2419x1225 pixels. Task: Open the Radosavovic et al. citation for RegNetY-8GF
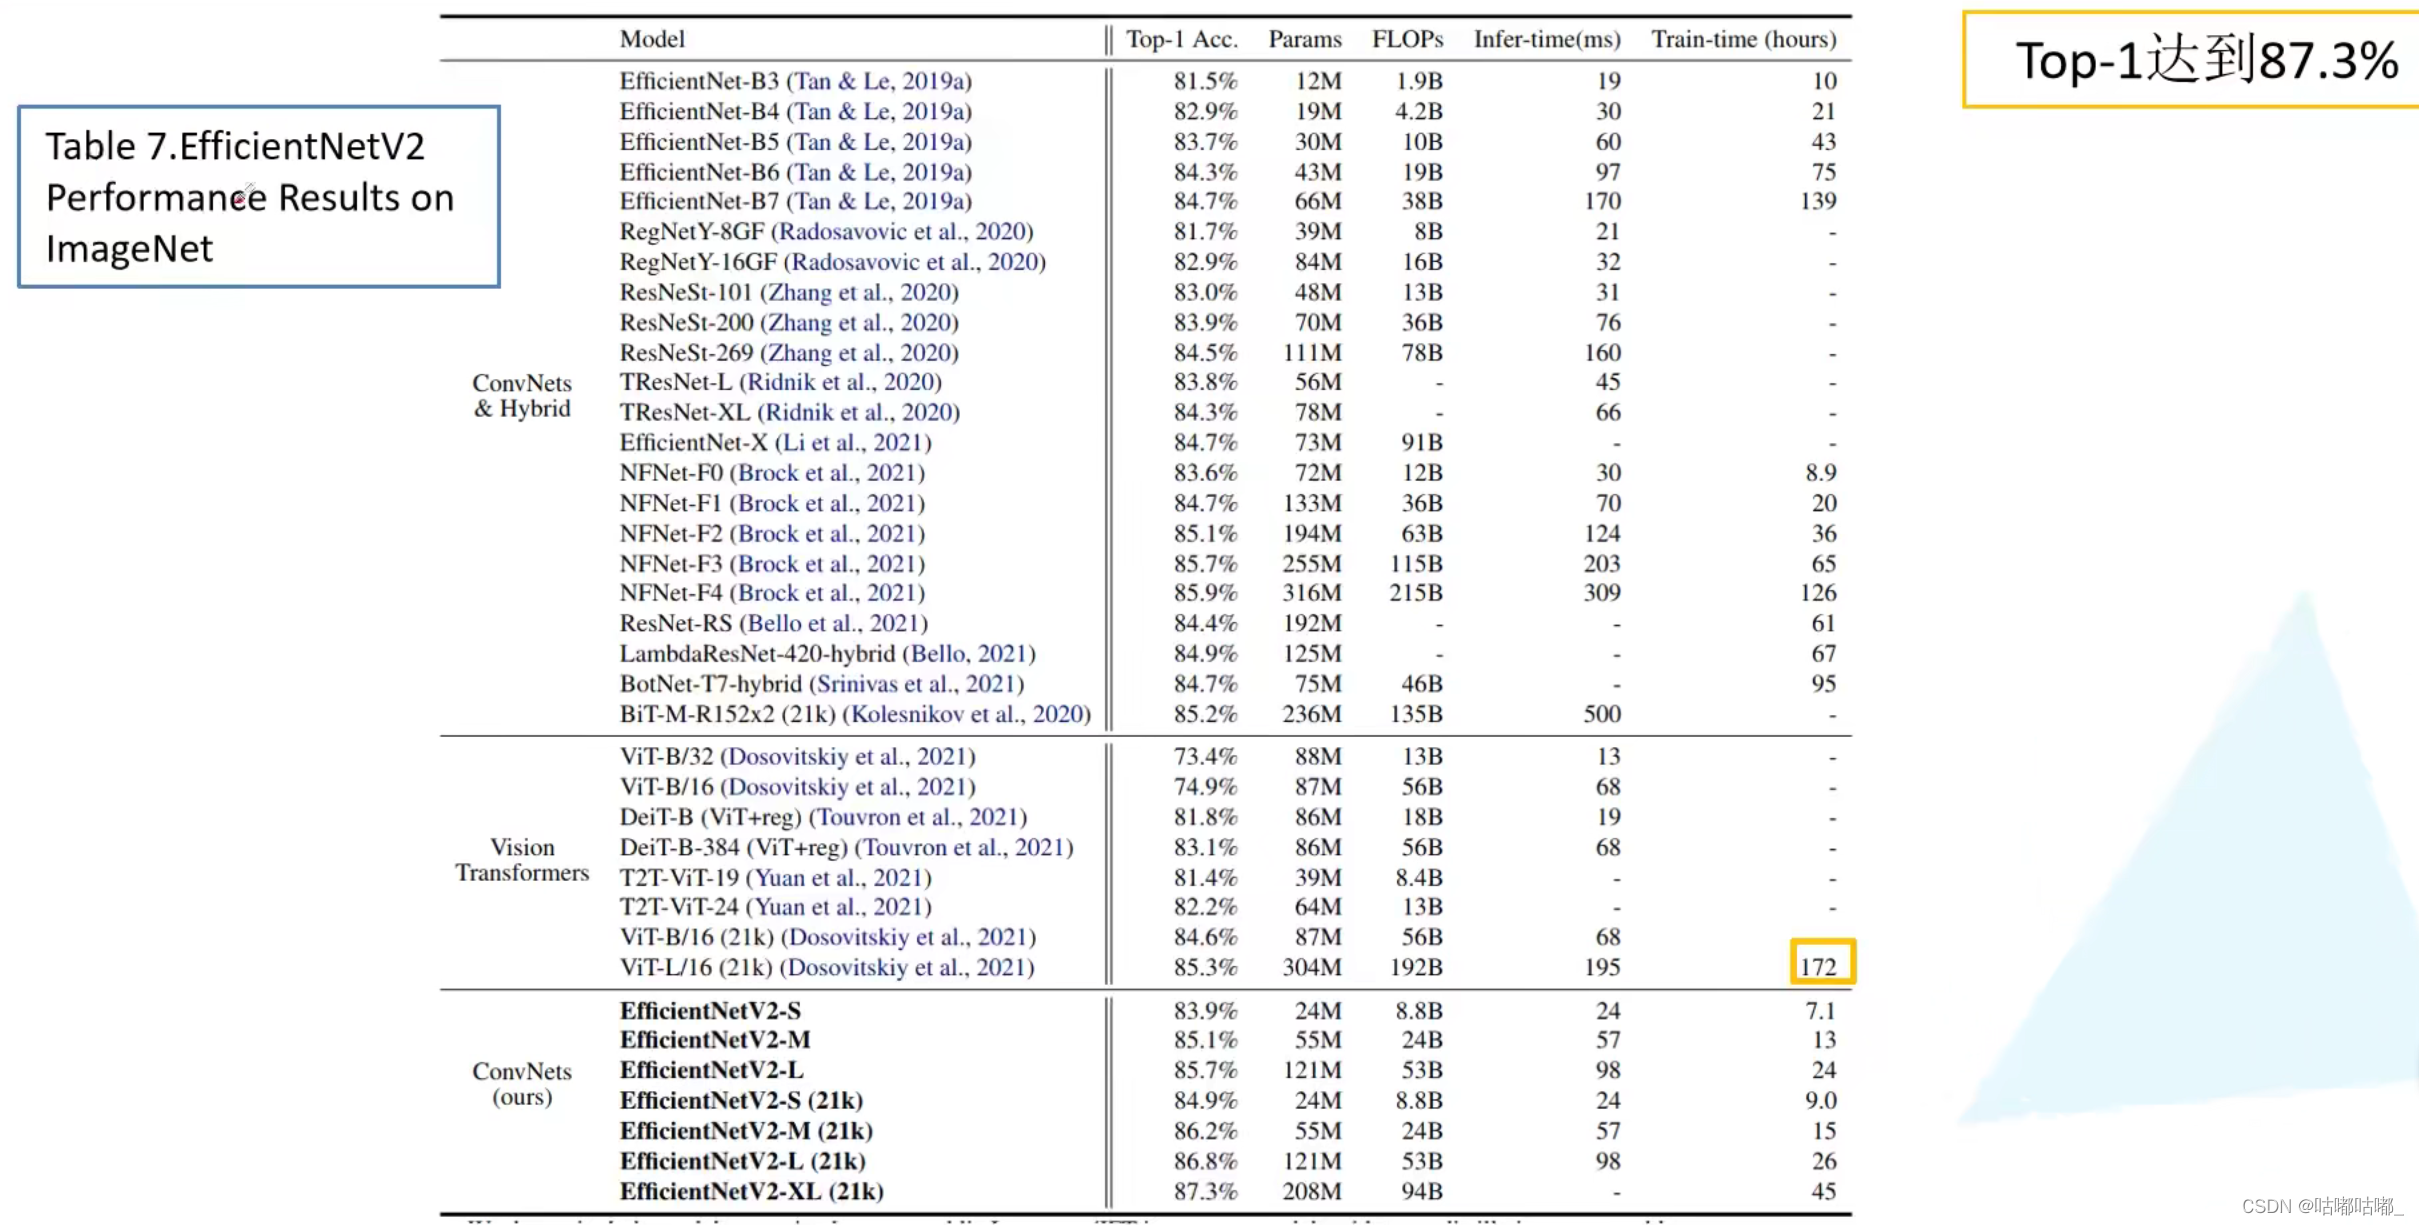click(x=902, y=232)
